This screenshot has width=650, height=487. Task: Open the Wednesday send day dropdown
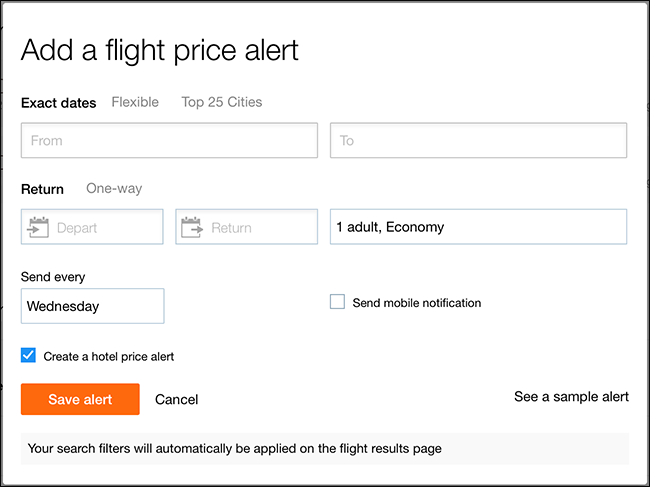tap(92, 306)
